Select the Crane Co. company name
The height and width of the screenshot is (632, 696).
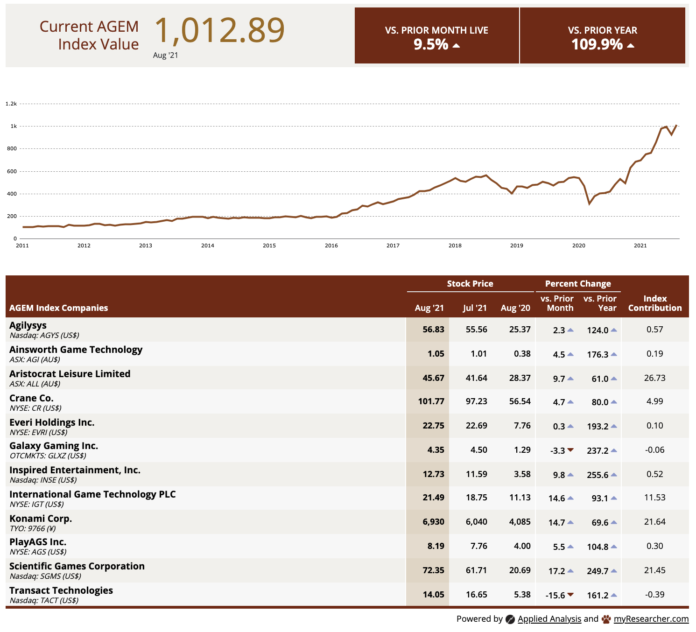[x=31, y=398]
